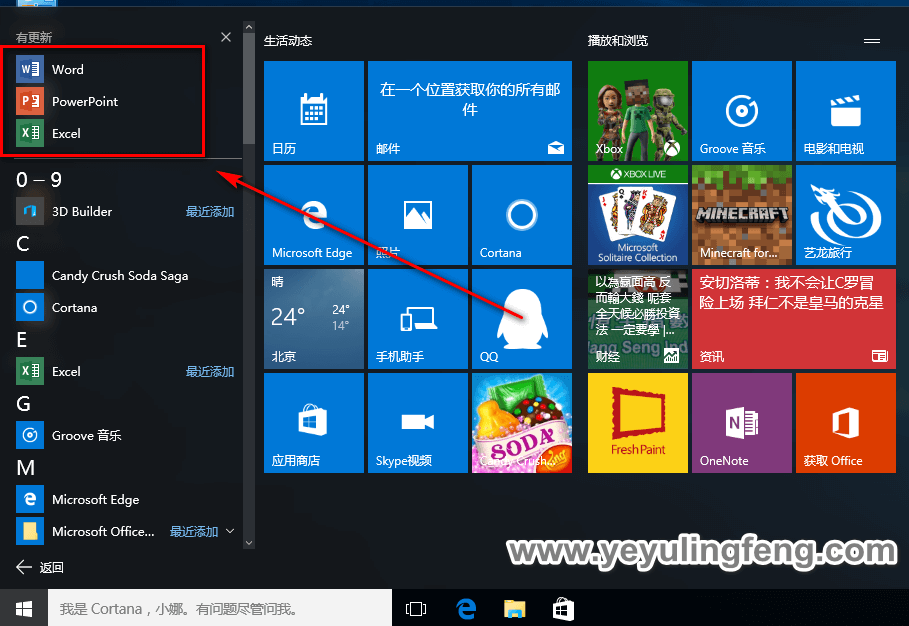The image size is (909, 626).
Task: Click 最近添加 label beside 3D Builder
Action: pos(210,212)
